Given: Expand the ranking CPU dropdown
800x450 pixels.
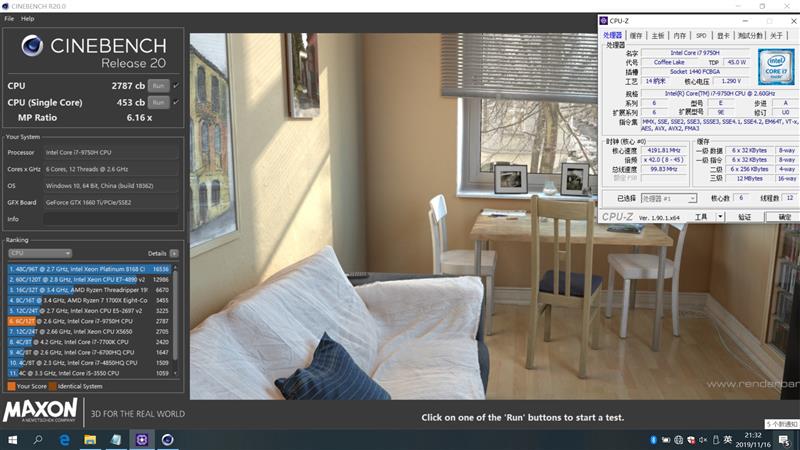Looking at the screenshot, I should pos(40,253).
